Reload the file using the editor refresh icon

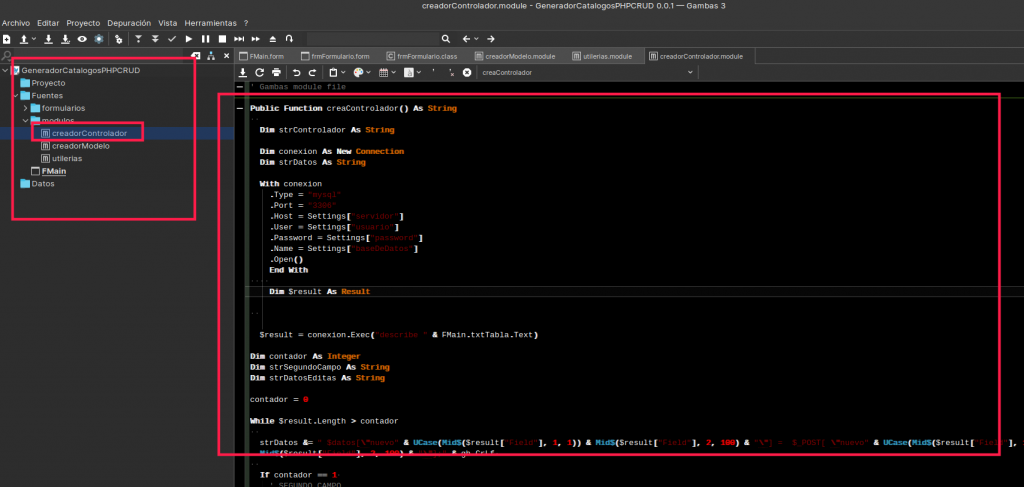pyautogui.click(x=259, y=73)
